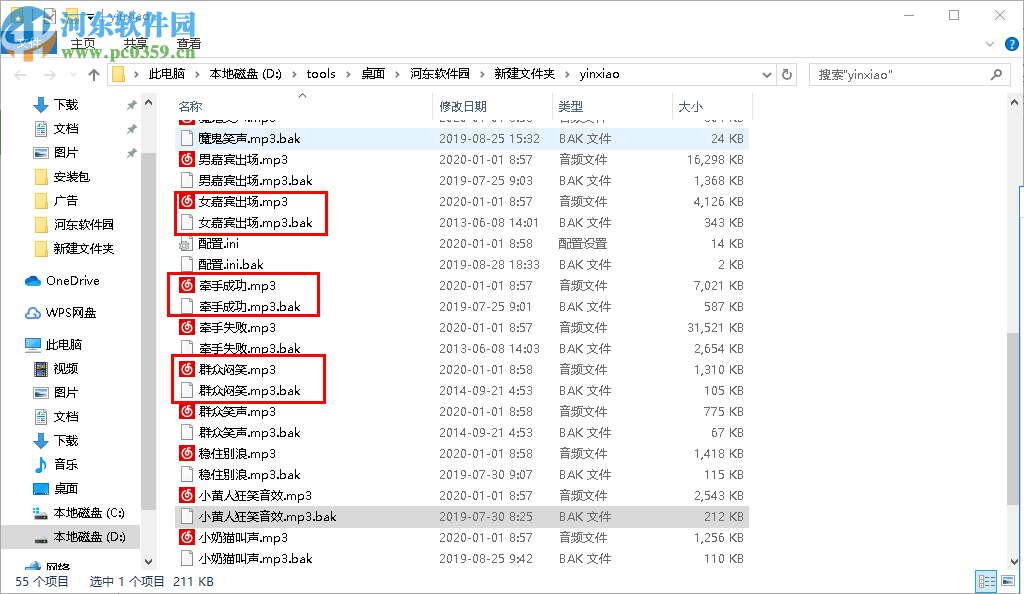Switch to large thumbnails view in the status bar

click(1006, 581)
